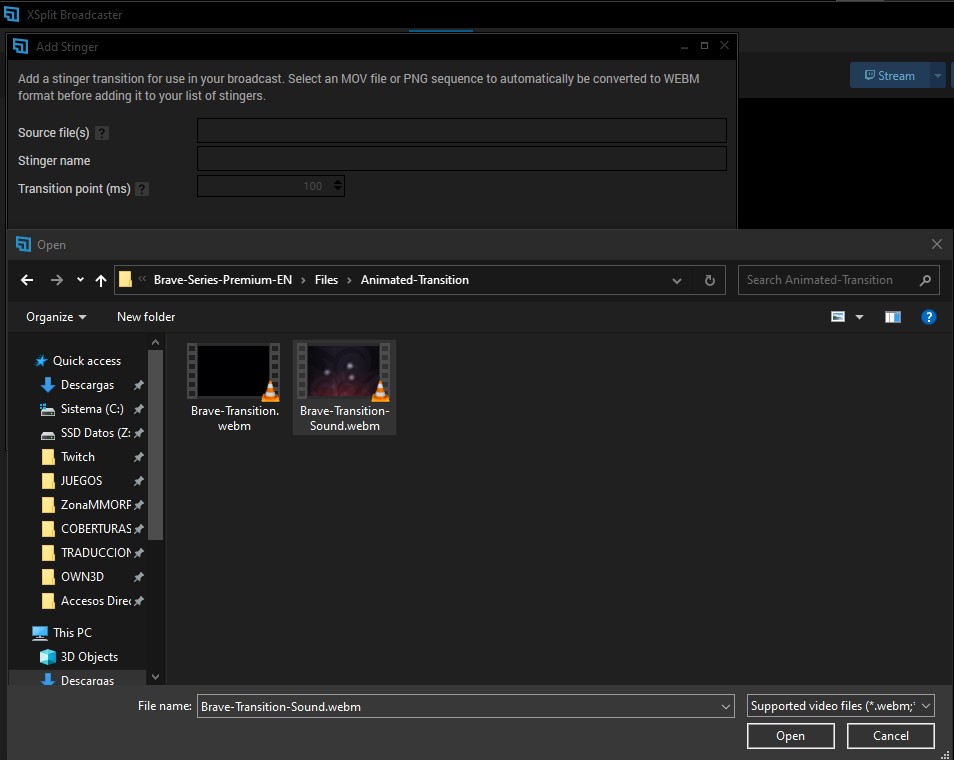954x760 pixels.
Task: Open the Stream button dropdown arrow
Action: pos(937,76)
